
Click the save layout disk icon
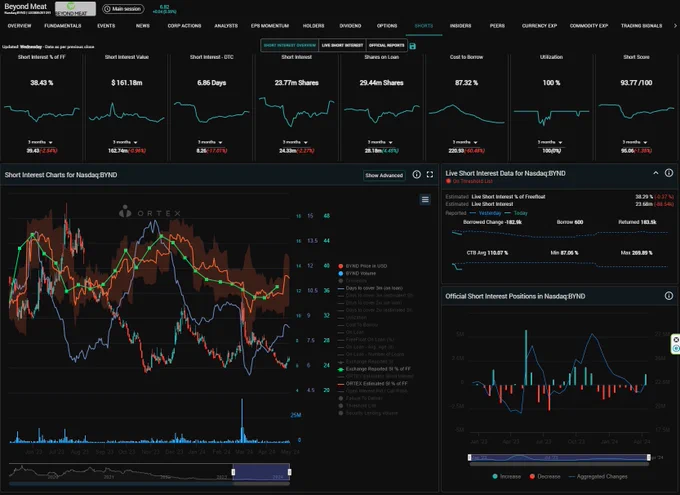pyautogui.click(x=412, y=46)
